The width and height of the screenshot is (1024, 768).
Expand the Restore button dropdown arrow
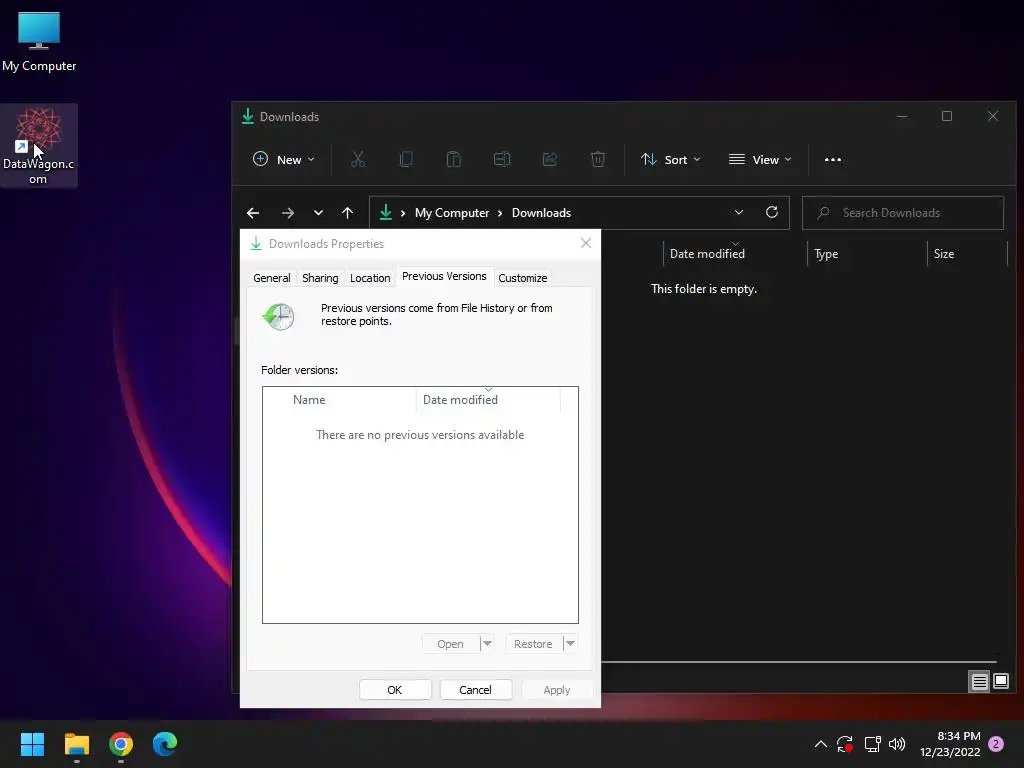pos(570,644)
